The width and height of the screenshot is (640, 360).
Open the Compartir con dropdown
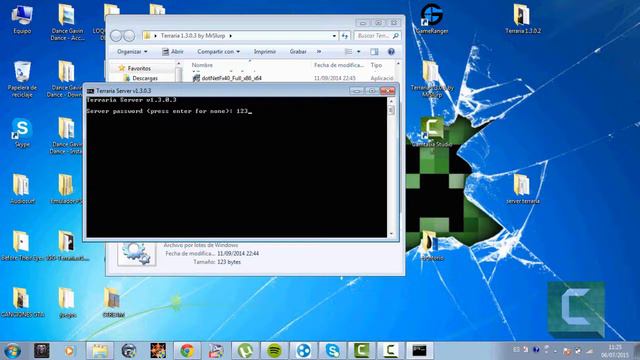coord(218,52)
